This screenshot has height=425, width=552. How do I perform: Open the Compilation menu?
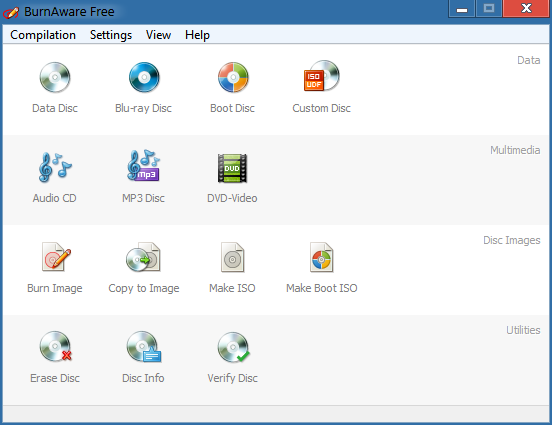[43, 35]
